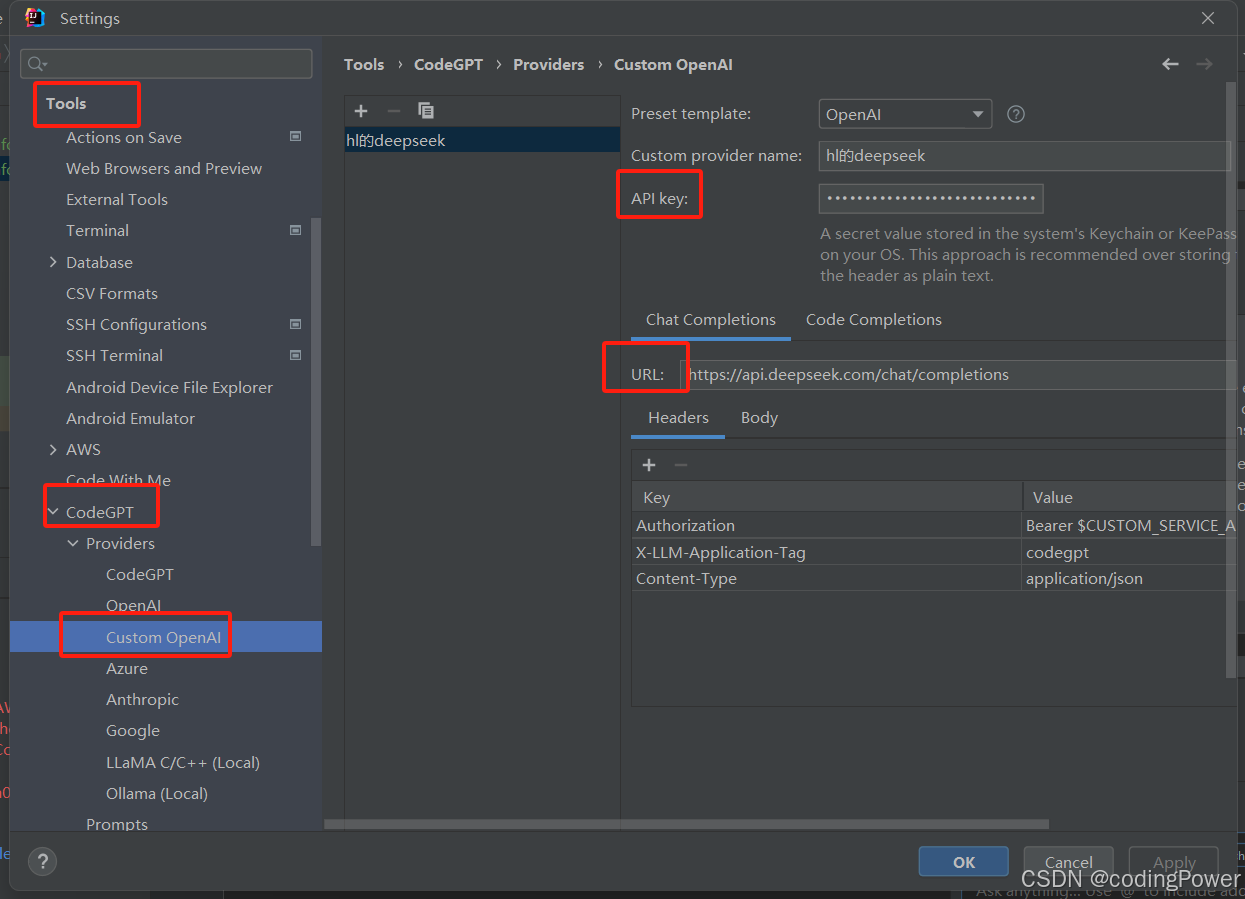1245x899 pixels.
Task: Select the CodeGPT provider under Providers
Action: pos(140,574)
